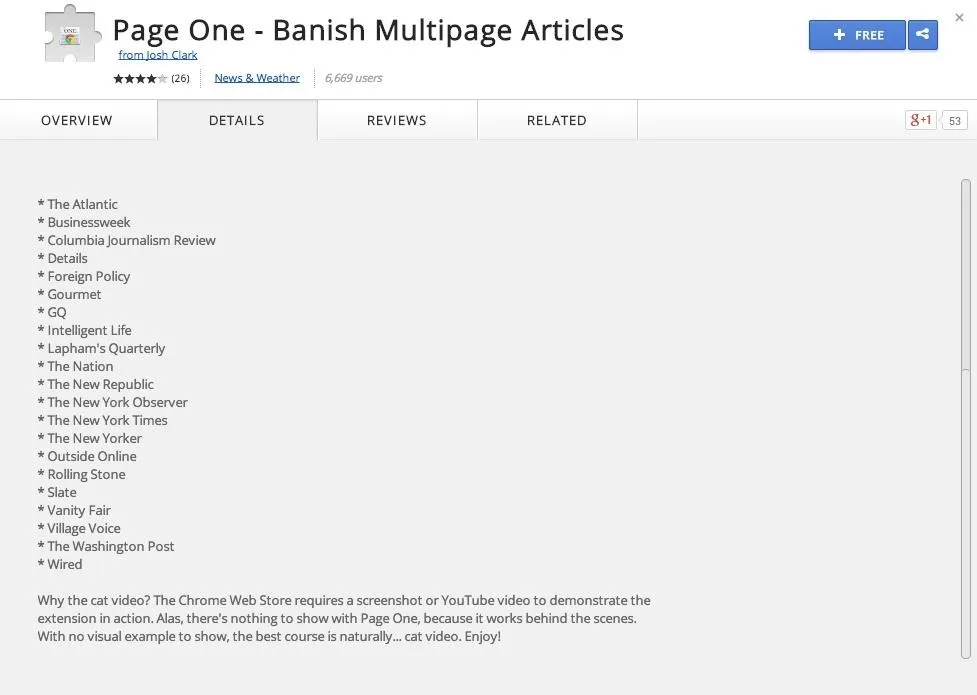Screen dimensions: 977x695
Task: Switch to the Reviews tab
Action: pyautogui.click(x=397, y=120)
